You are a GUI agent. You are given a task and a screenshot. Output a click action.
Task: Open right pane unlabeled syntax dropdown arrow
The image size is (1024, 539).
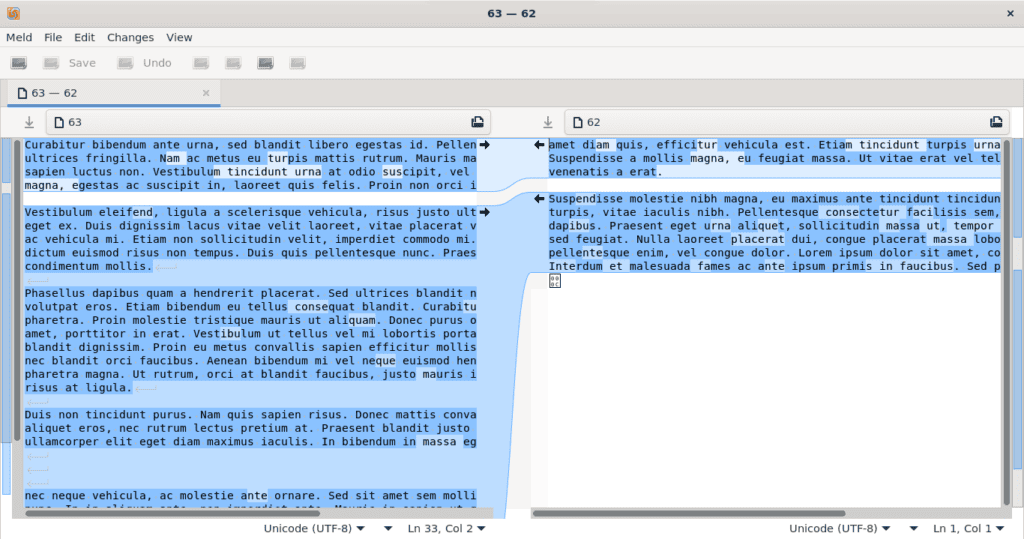point(913,529)
